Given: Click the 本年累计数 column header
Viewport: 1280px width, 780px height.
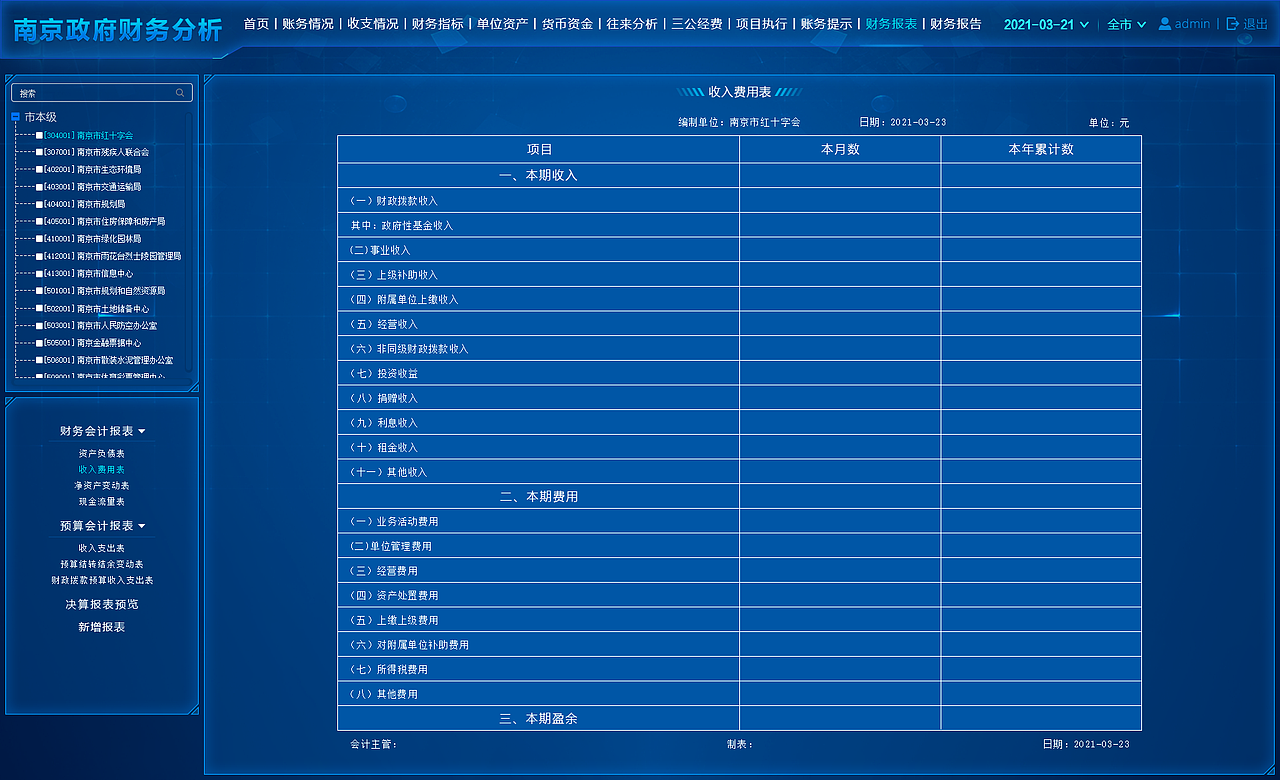Looking at the screenshot, I should click(x=1041, y=149).
